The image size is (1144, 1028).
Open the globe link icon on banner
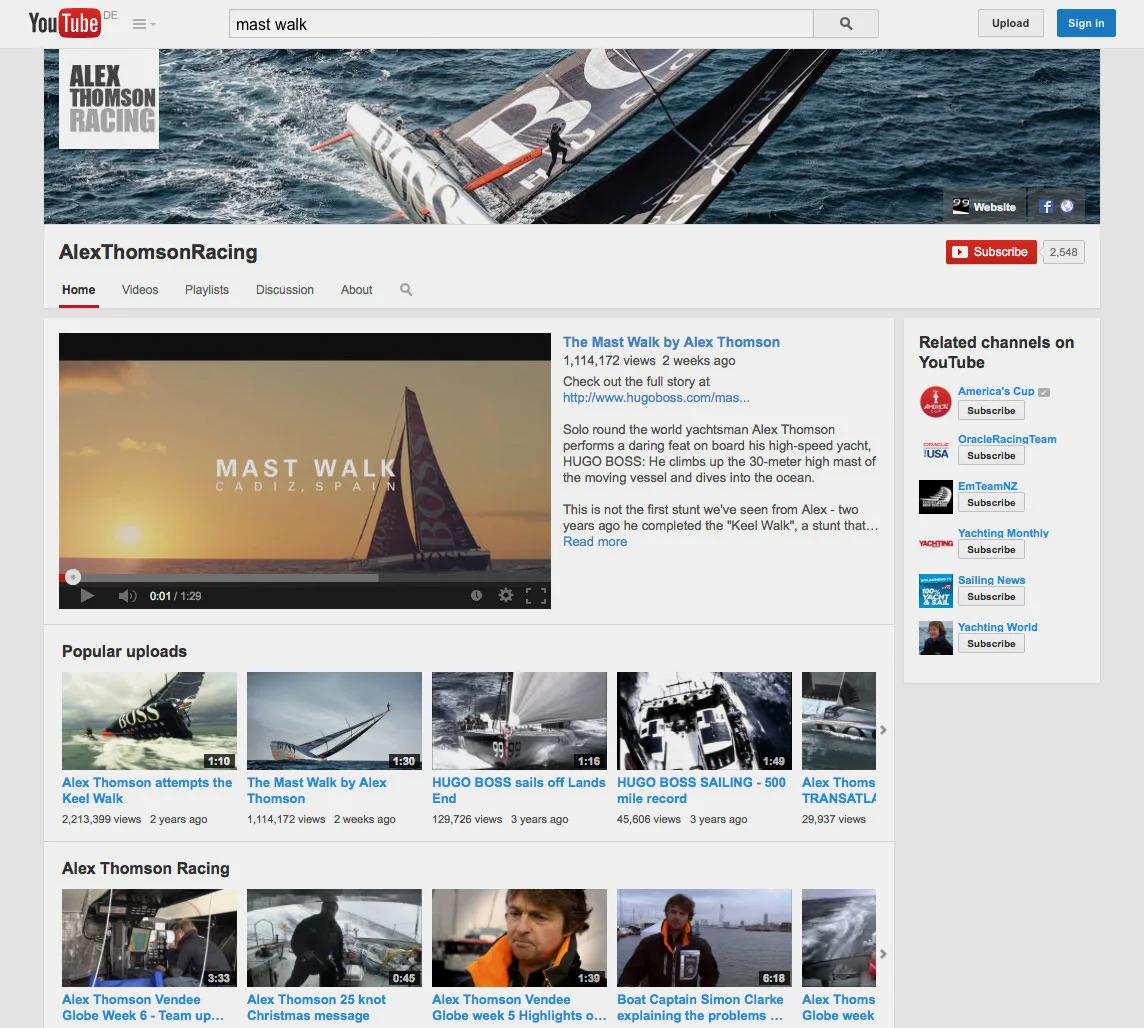(1067, 206)
